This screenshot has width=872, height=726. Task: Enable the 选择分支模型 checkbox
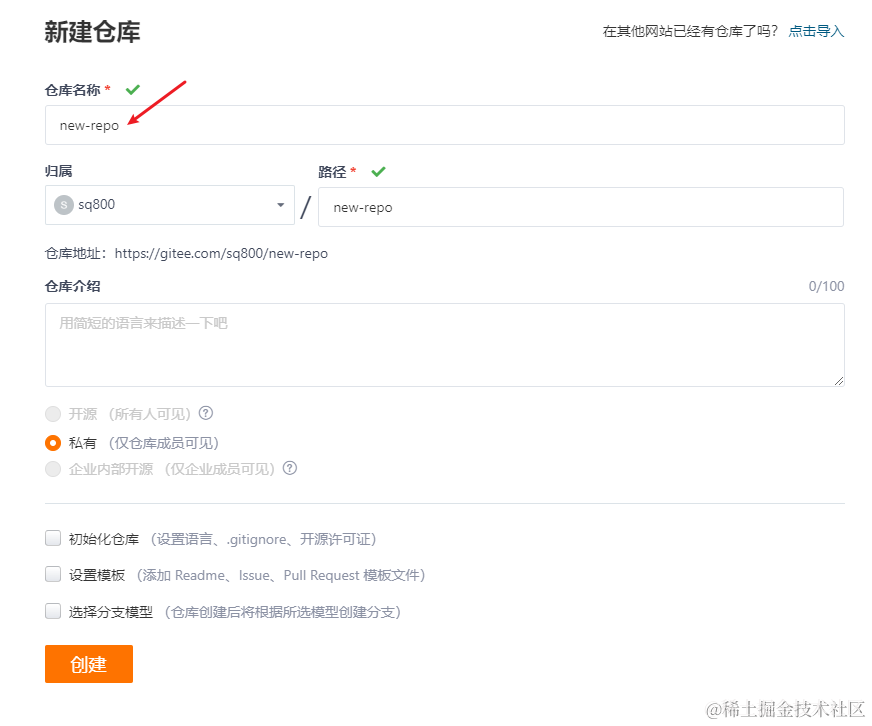coord(53,611)
